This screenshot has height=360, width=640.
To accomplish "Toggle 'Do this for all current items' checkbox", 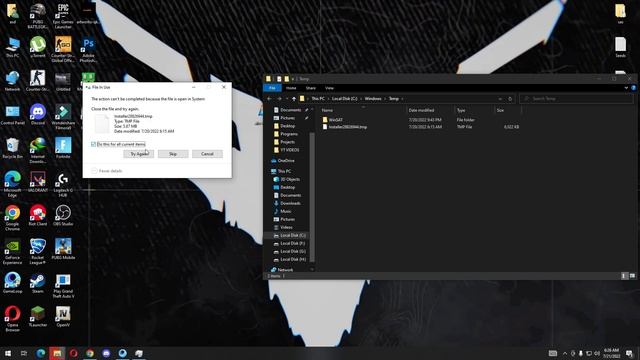I will pos(93,144).
